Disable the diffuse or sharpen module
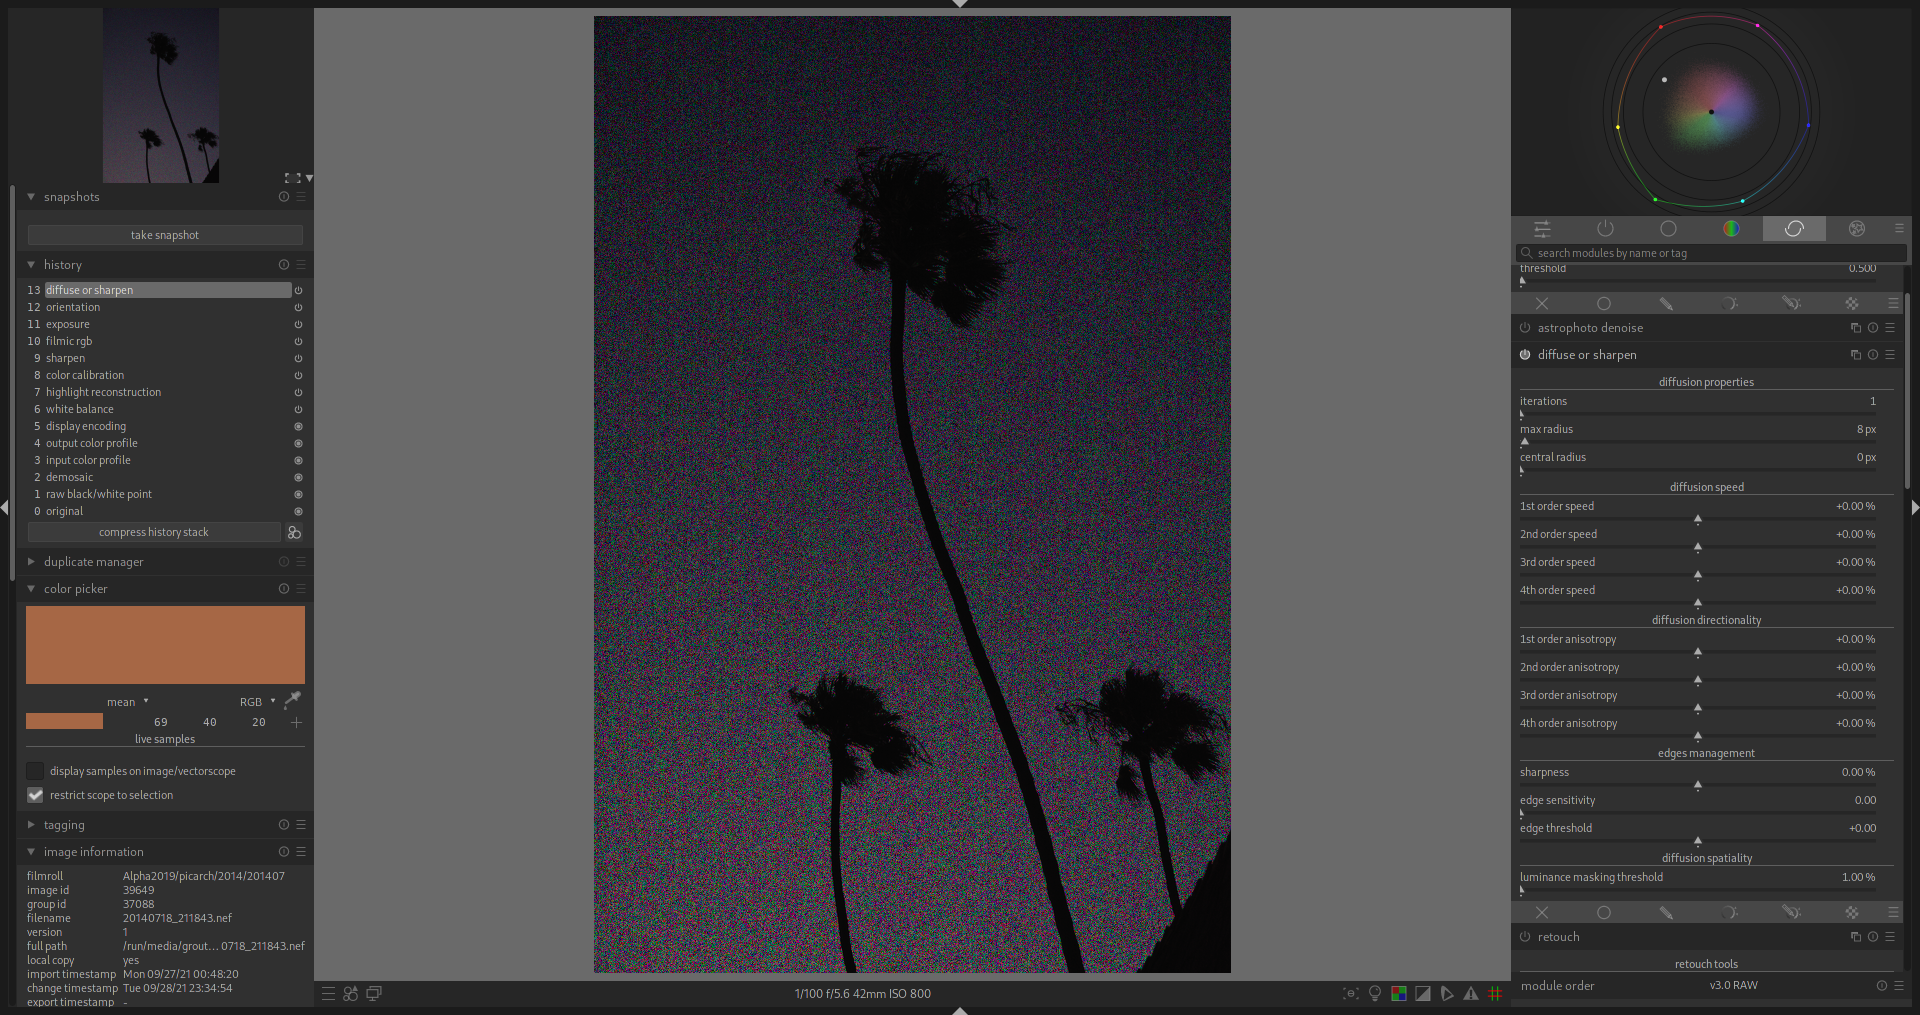1920x1015 pixels. [1525, 355]
